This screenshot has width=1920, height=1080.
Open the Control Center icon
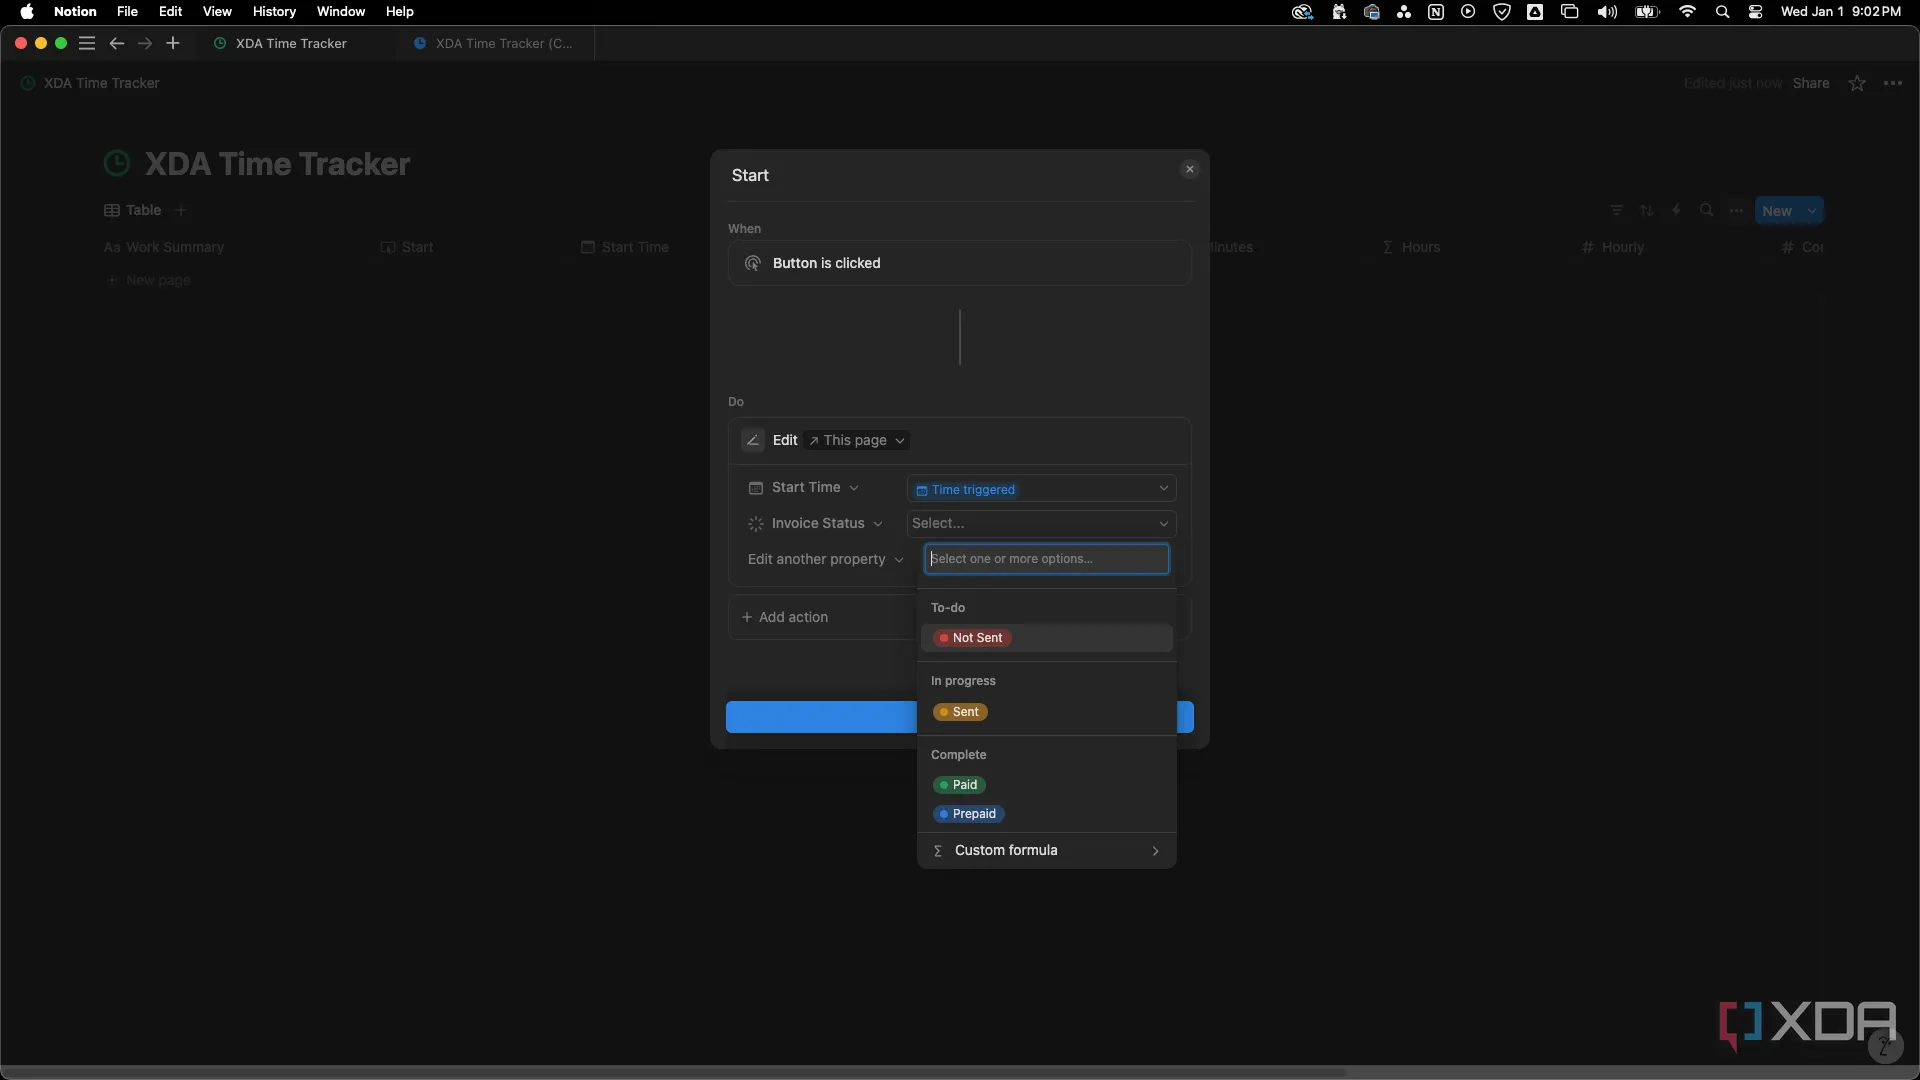tap(1755, 12)
